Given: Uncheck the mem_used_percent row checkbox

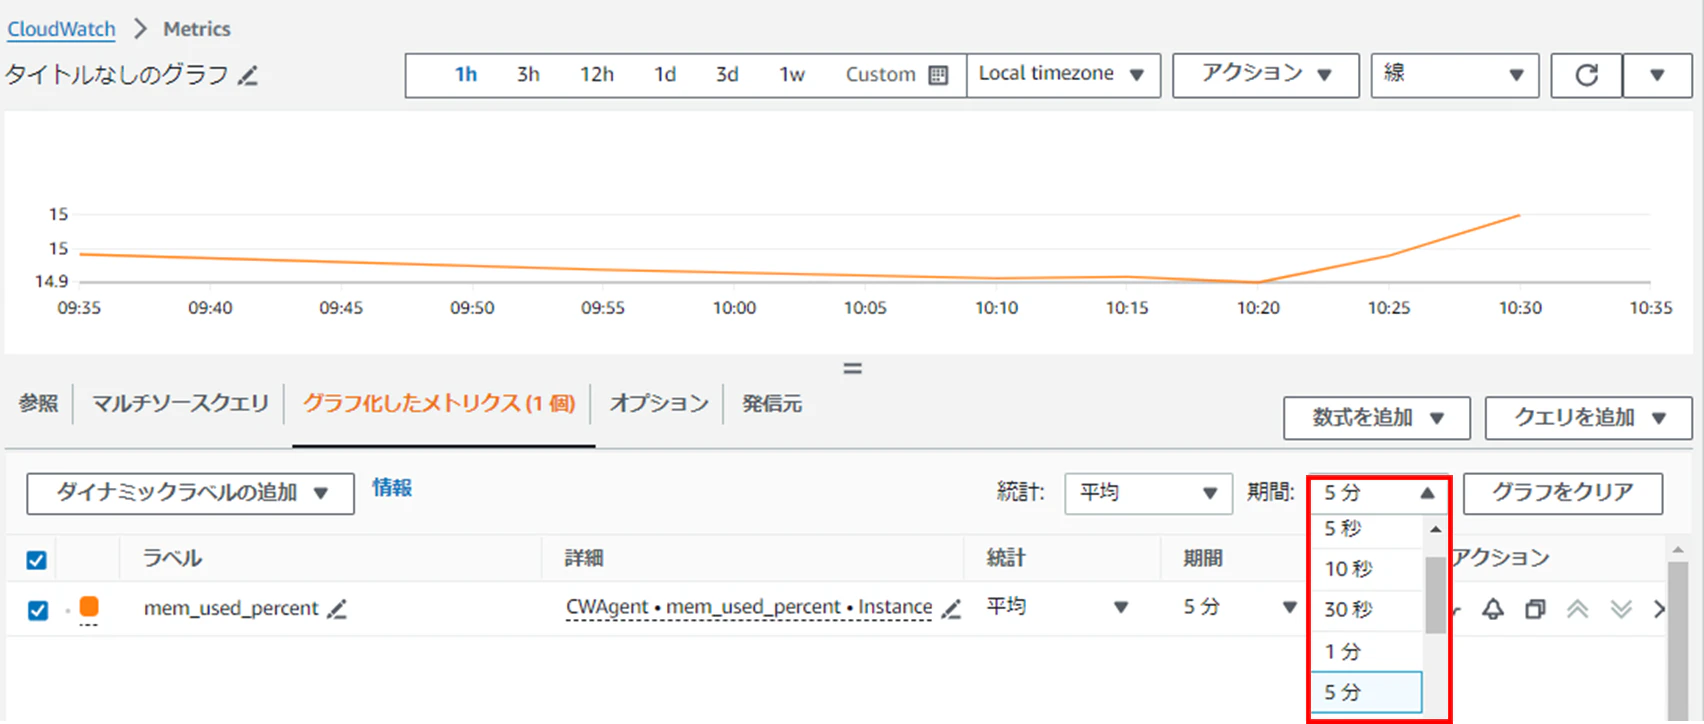Looking at the screenshot, I should [37, 610].
